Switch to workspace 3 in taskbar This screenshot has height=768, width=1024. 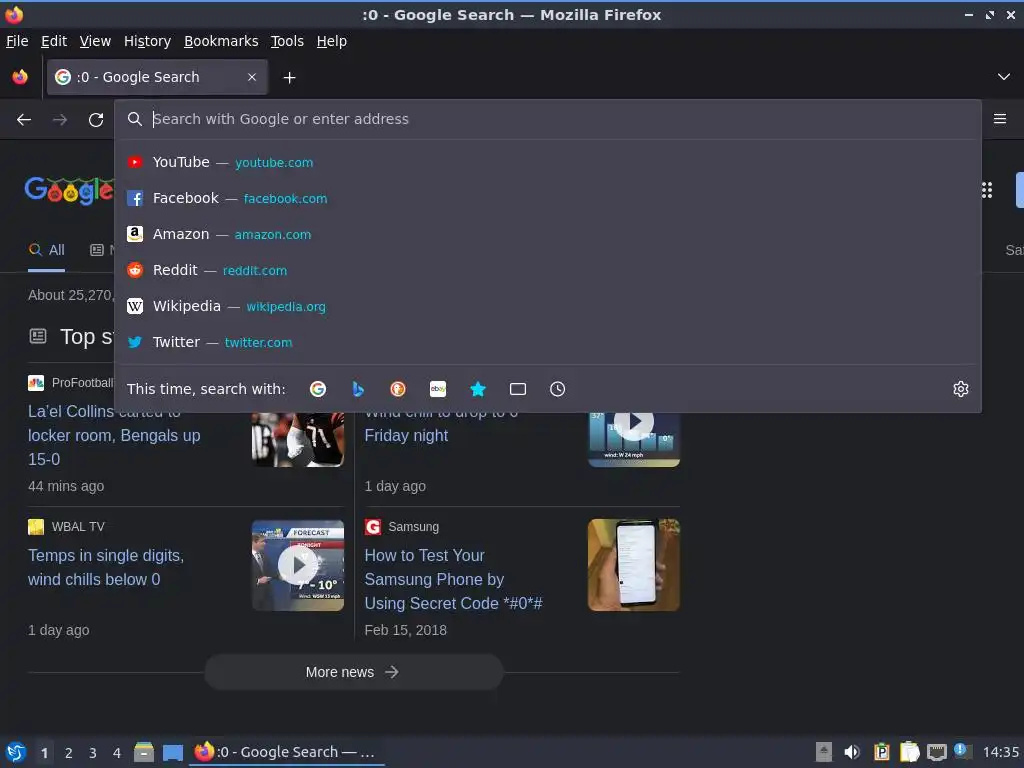tap(93, 753)
